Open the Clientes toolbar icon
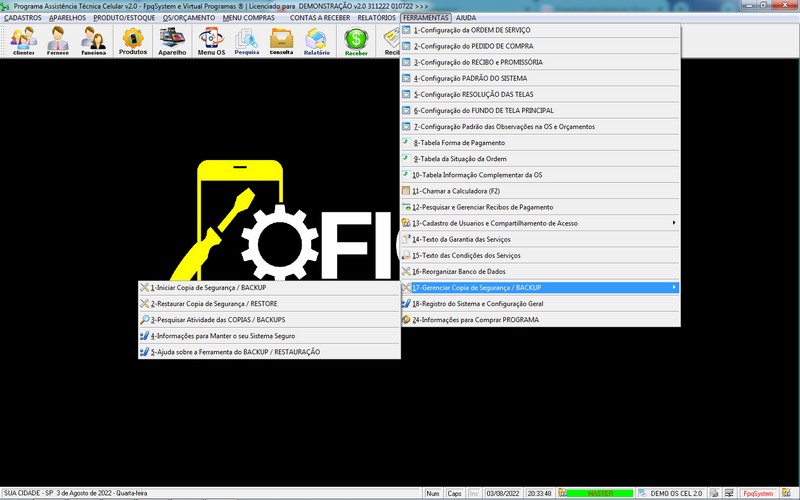This screenshot has width=800, height=500. point(23,41)
